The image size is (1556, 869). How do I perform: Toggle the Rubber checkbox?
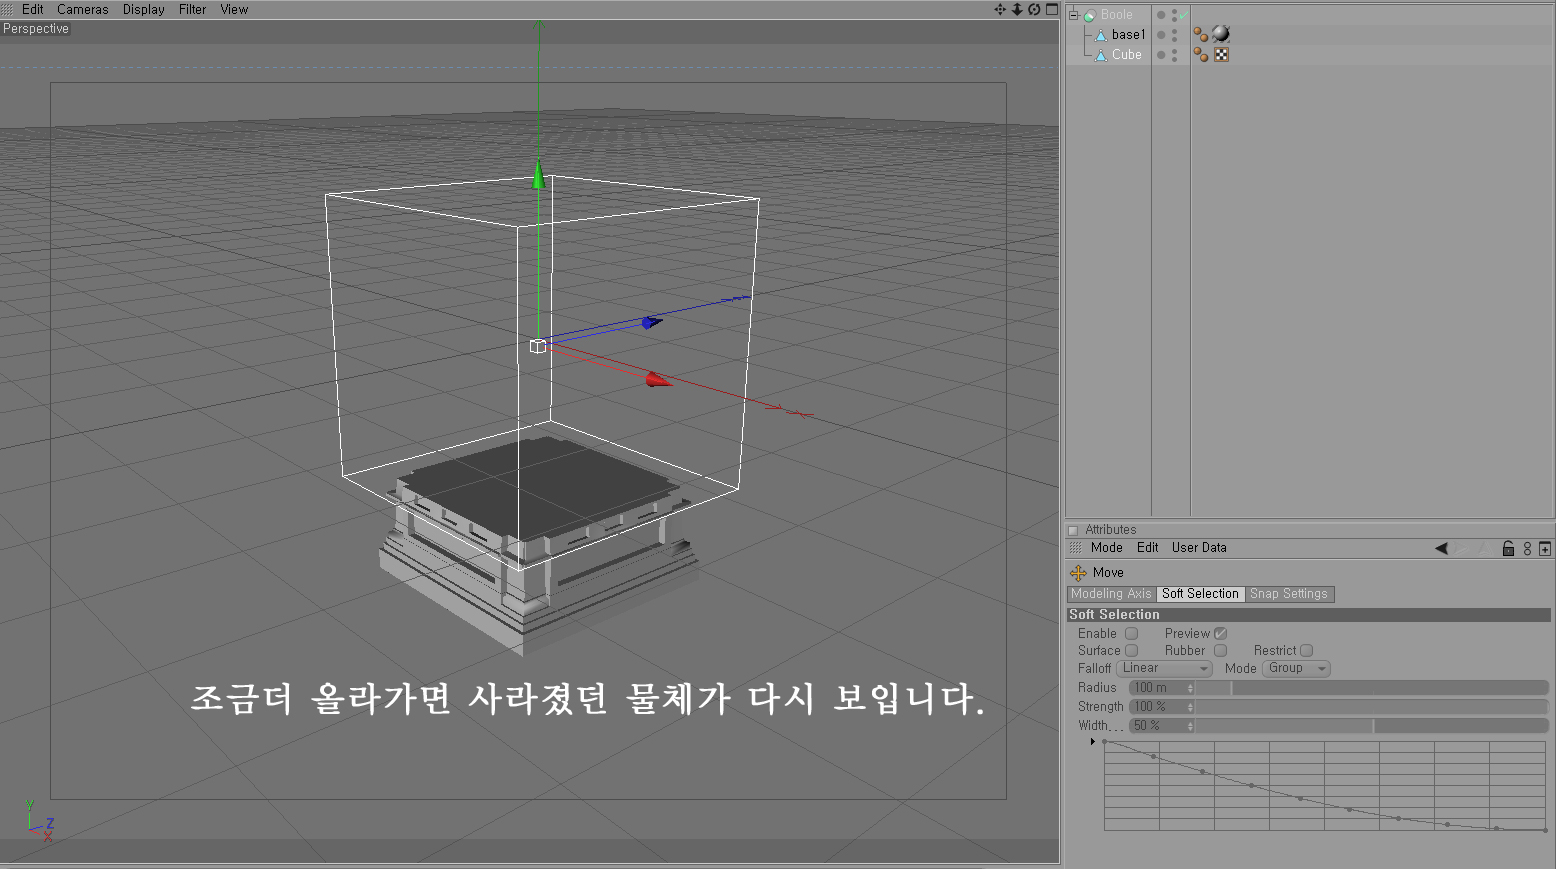pos(1220,651)
